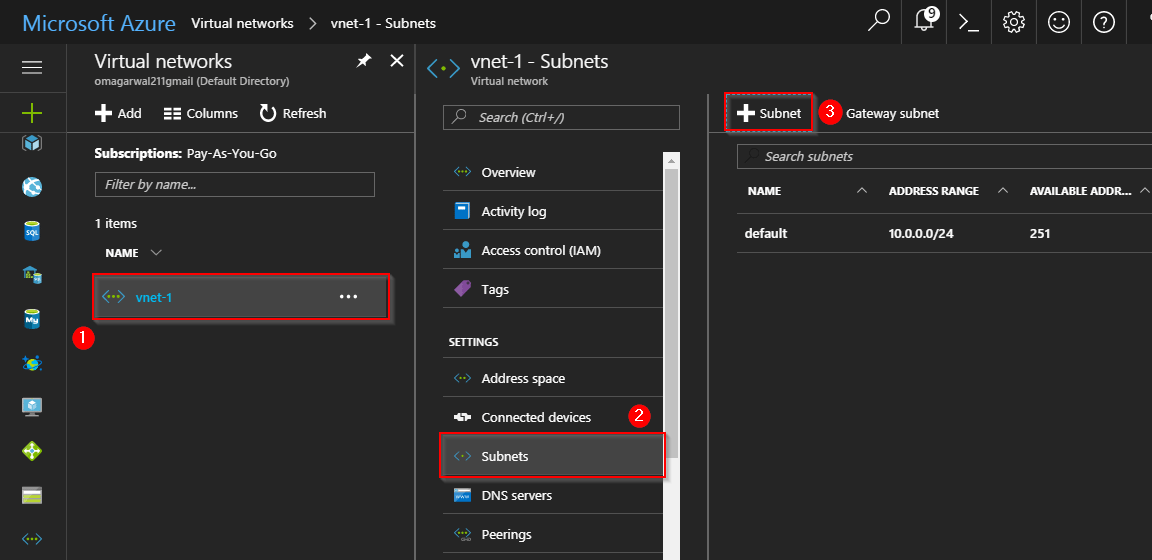Select Peerings in the settings menu
The height and width of the screenshot is (560, 1152).
point(506,534)
